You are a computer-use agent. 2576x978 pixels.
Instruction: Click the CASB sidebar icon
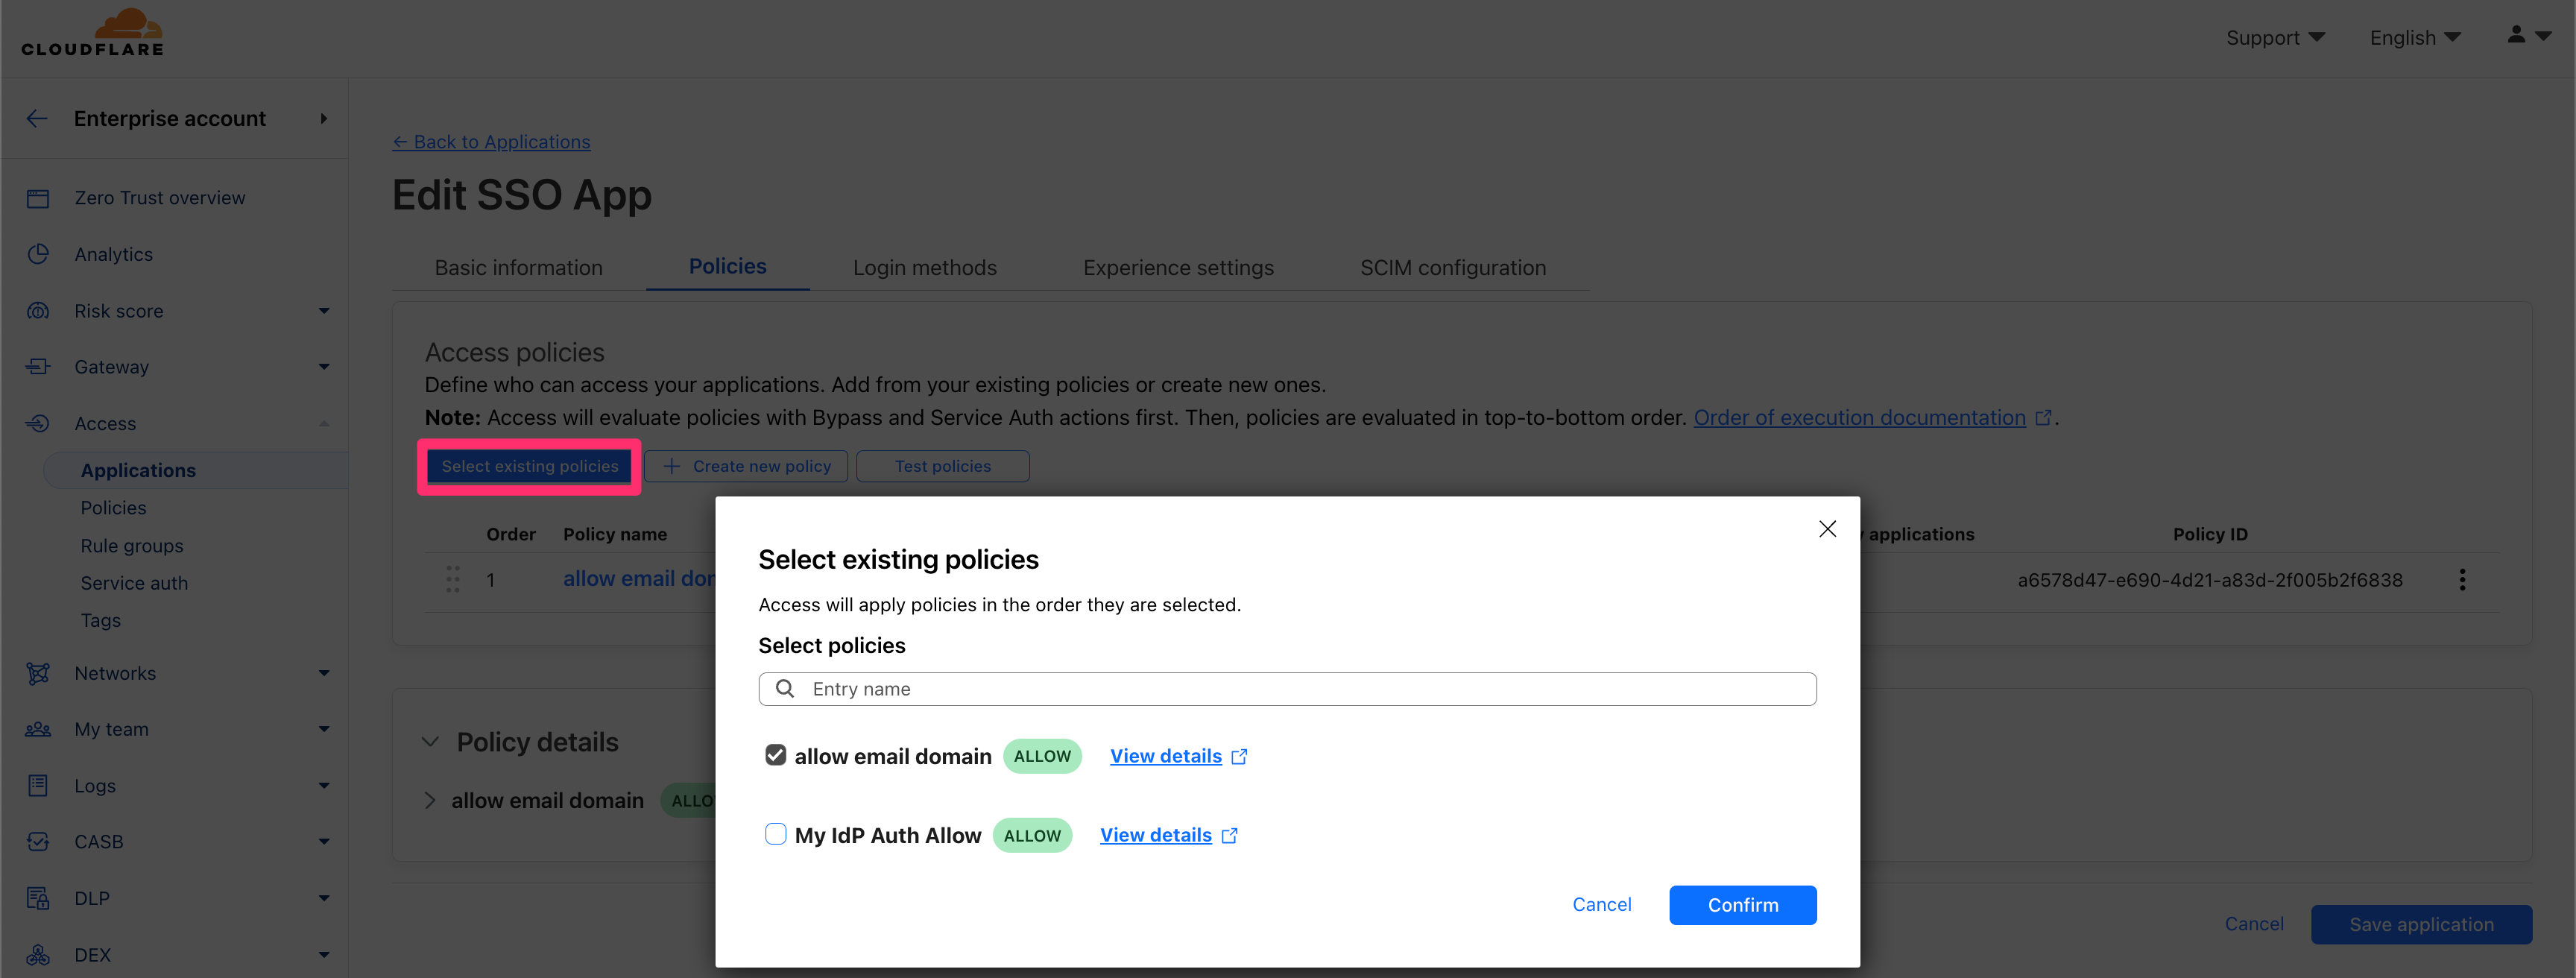click(38, 842)
